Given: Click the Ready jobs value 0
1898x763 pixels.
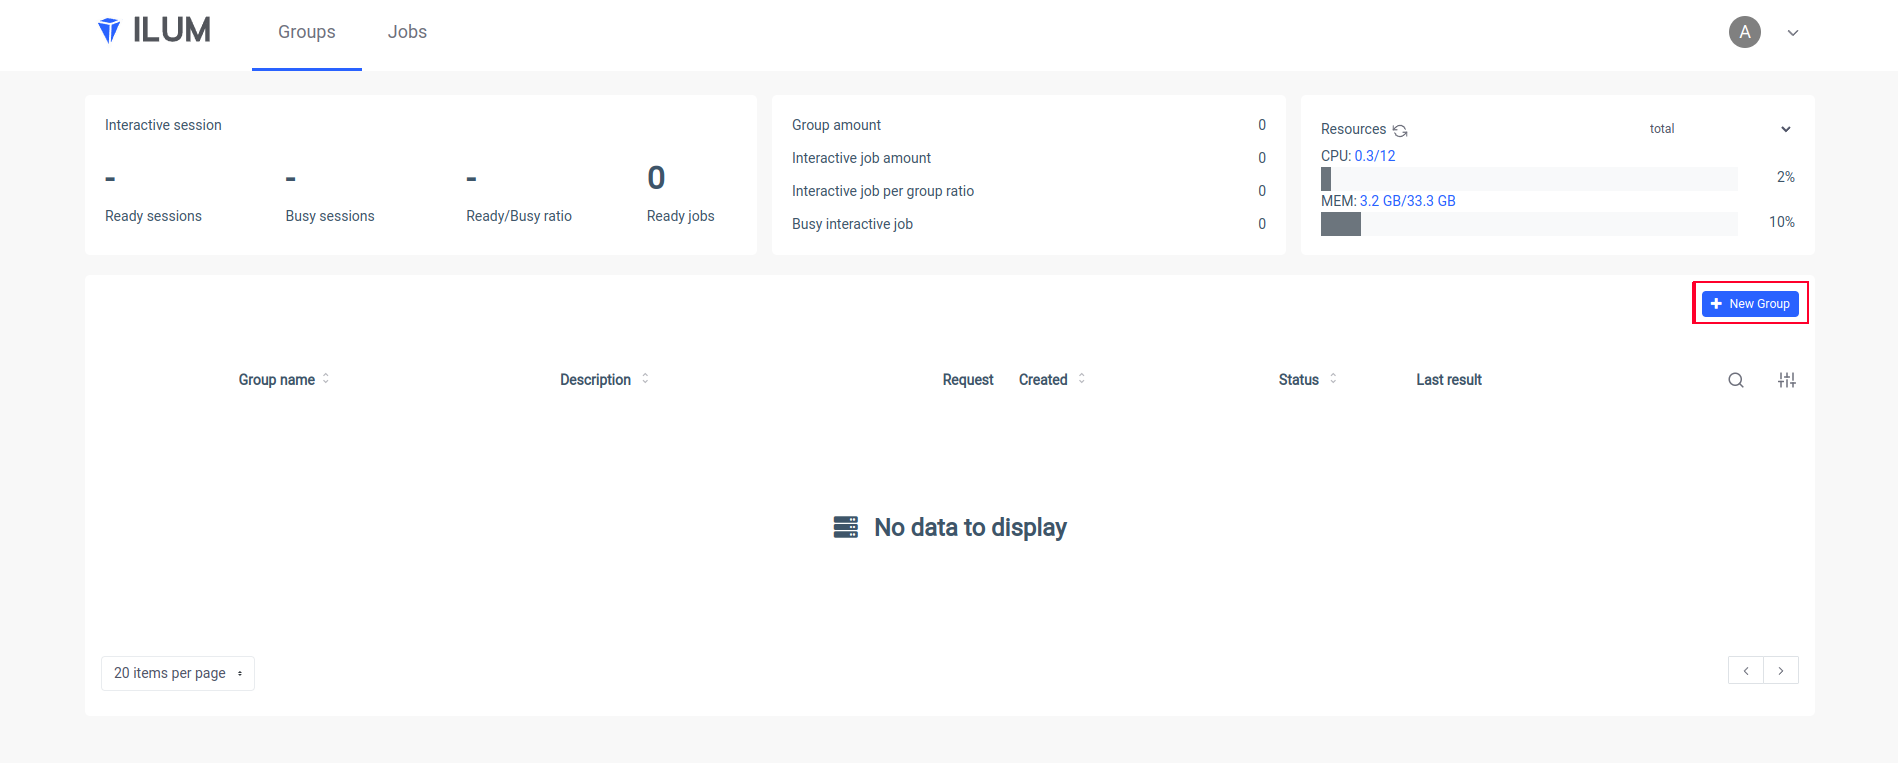Looking at the screenshot, I should click(x=656, y=178).
